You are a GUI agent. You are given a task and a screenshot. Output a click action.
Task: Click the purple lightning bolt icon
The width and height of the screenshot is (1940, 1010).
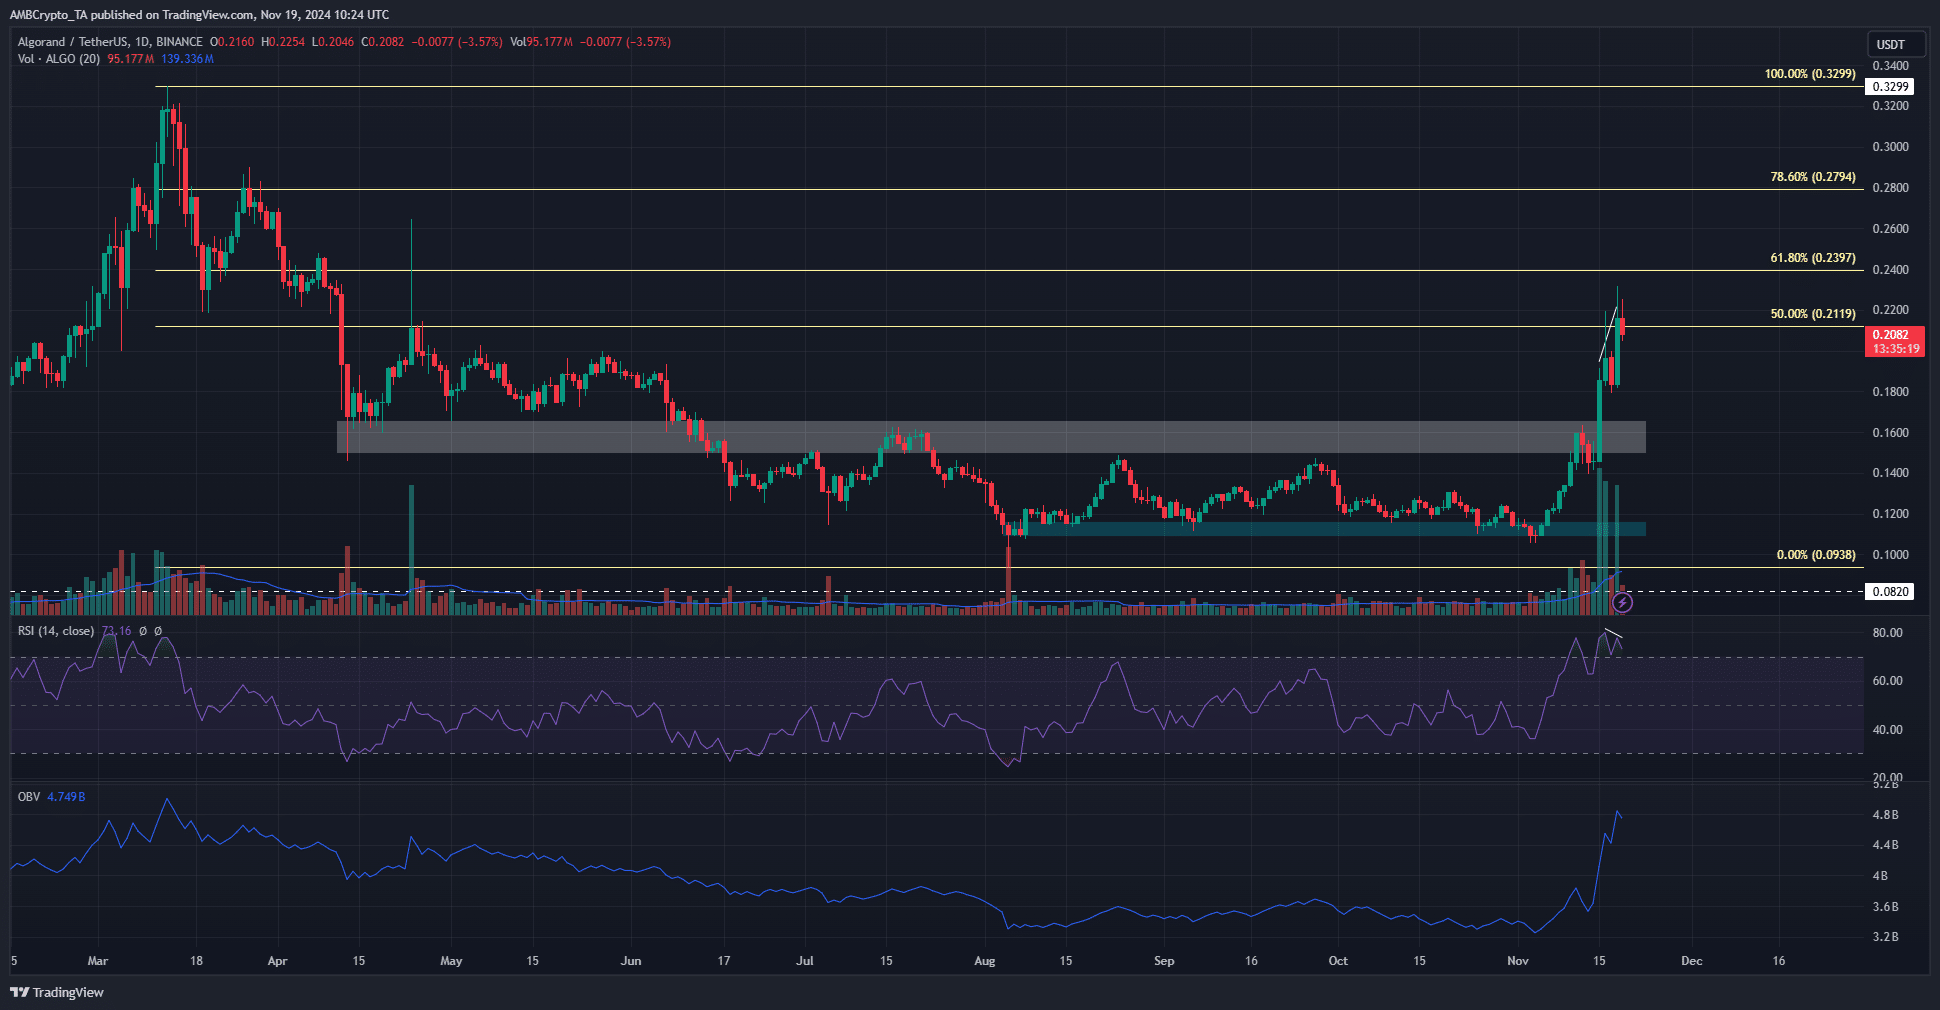click(1623, 603)
